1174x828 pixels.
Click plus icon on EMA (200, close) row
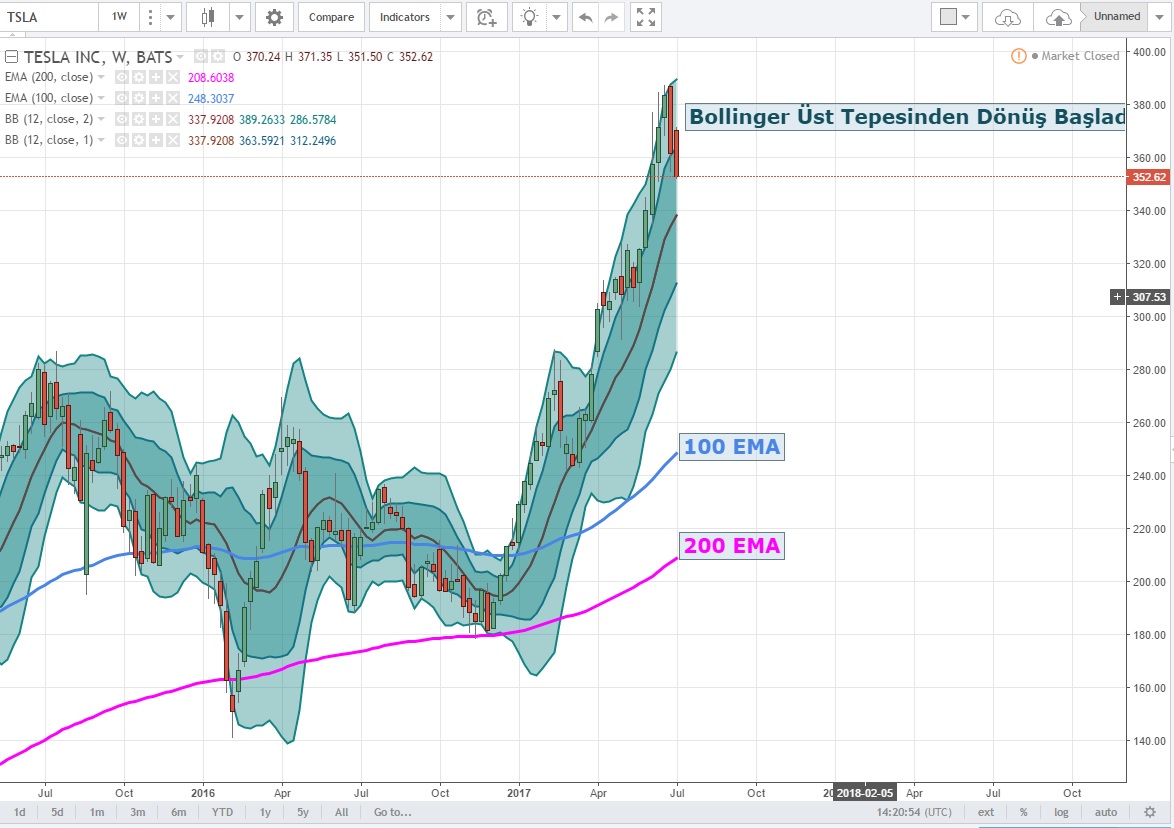click(x=156, y=77)
